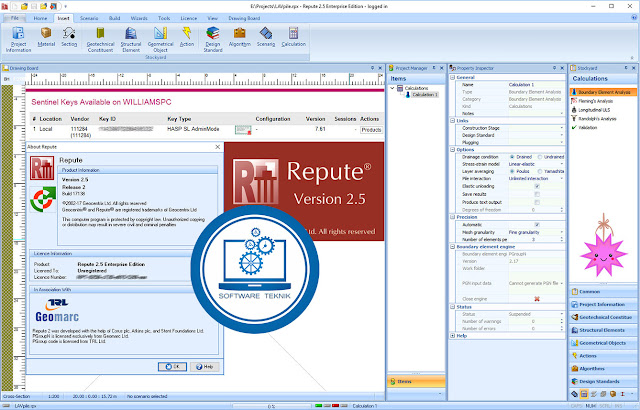Screen dimensions: 640x410
Task: Open the Plugging dropdown
Action: [562, 142]
